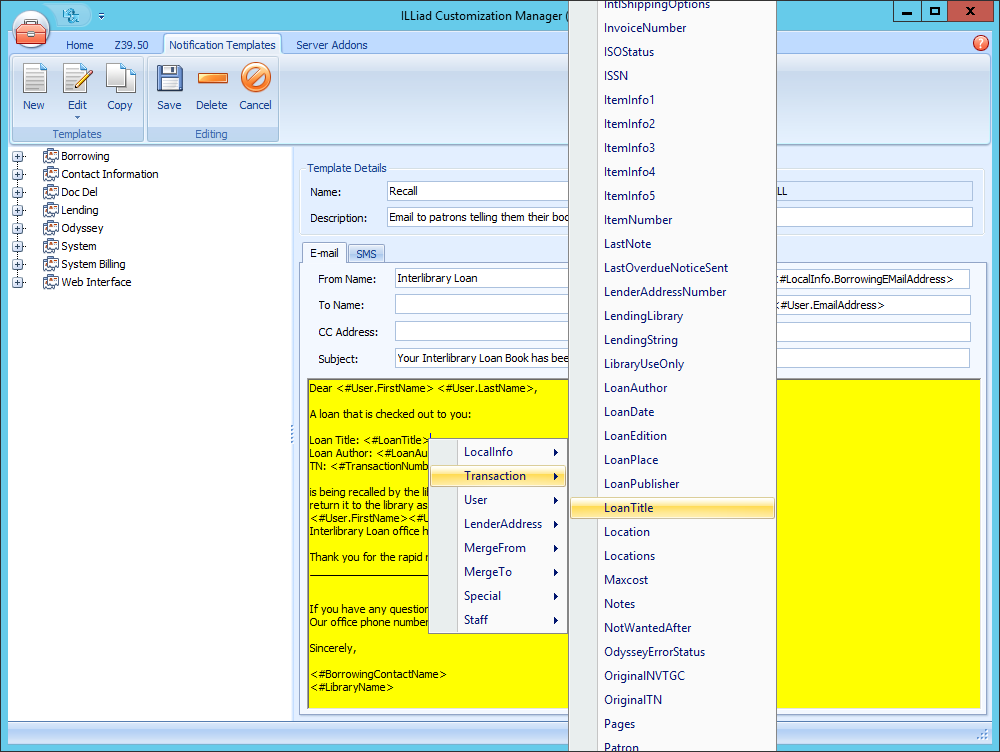Select the Borrowing templates icon in the tree
This screenshot has width=1000, height=752.
50,156
